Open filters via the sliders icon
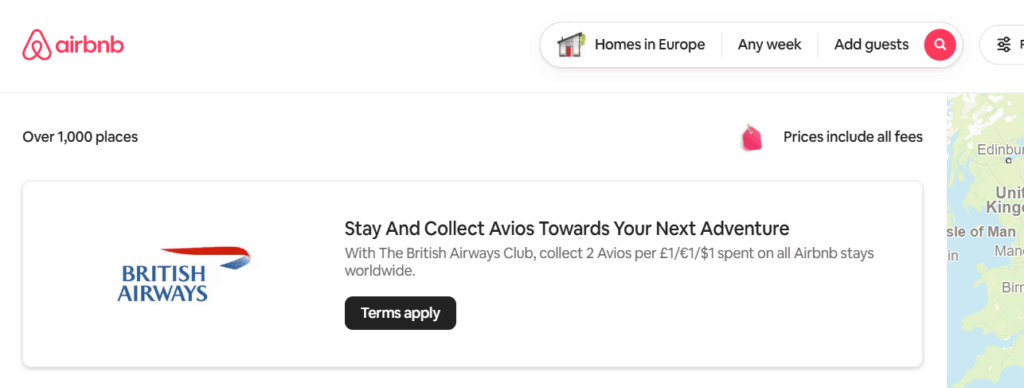The image size is (1024, 388). tap(1004, 45)
